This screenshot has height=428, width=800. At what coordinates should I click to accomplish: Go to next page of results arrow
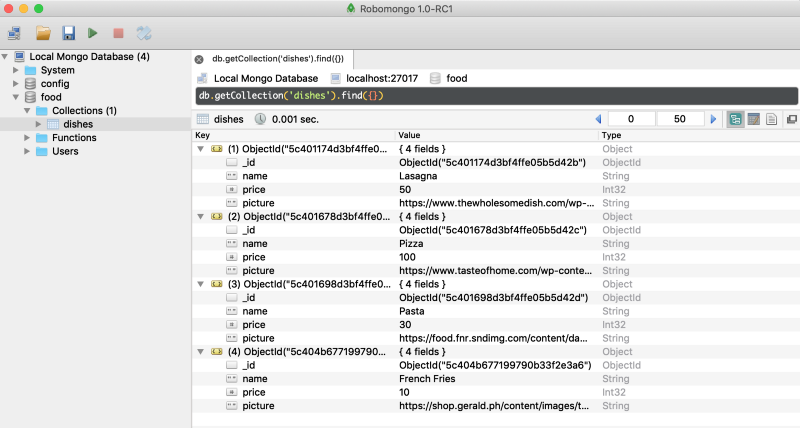coord(713,119)
